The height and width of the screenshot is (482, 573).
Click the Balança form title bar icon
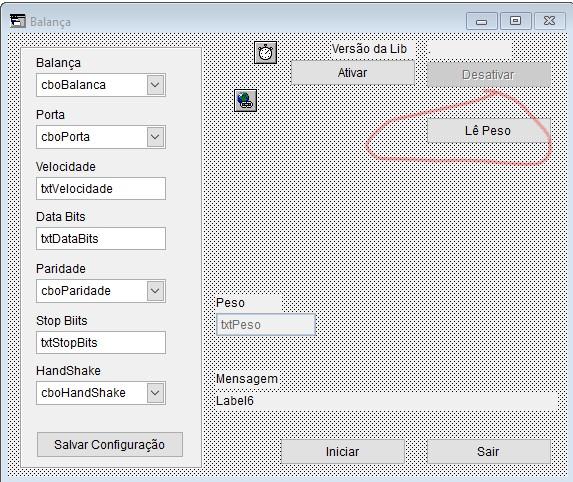point(18,21)
